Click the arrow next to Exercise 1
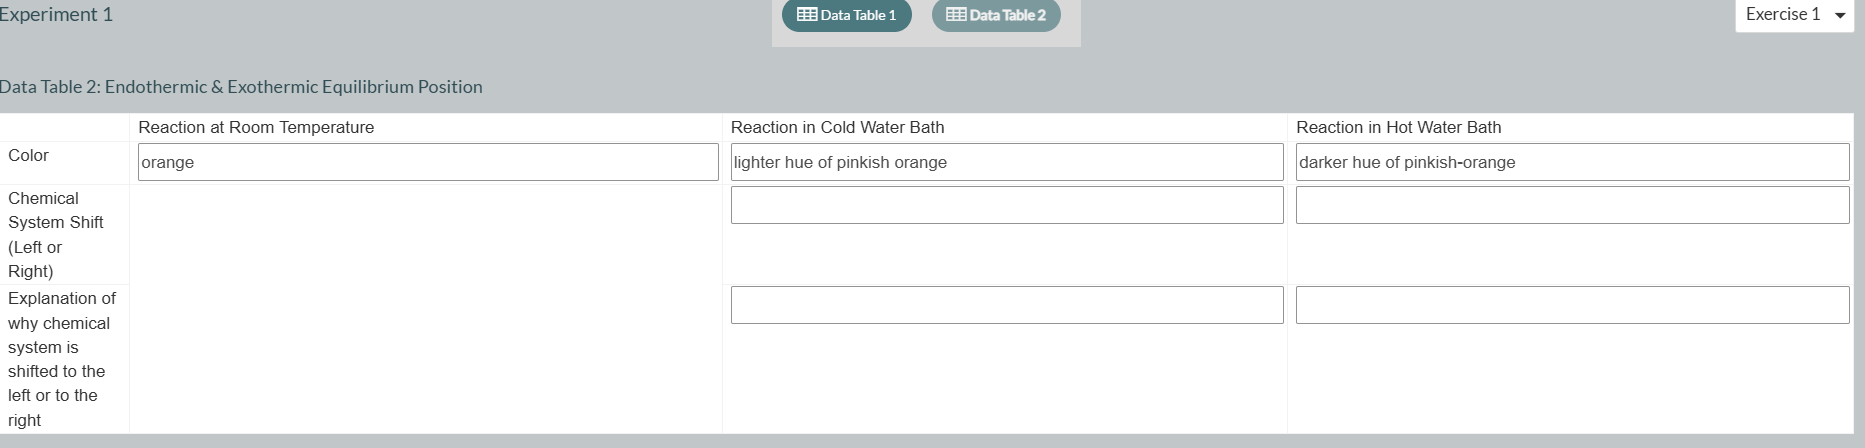The width and height of the screenshot is (1865, 448). click(x=1839, y=16)
